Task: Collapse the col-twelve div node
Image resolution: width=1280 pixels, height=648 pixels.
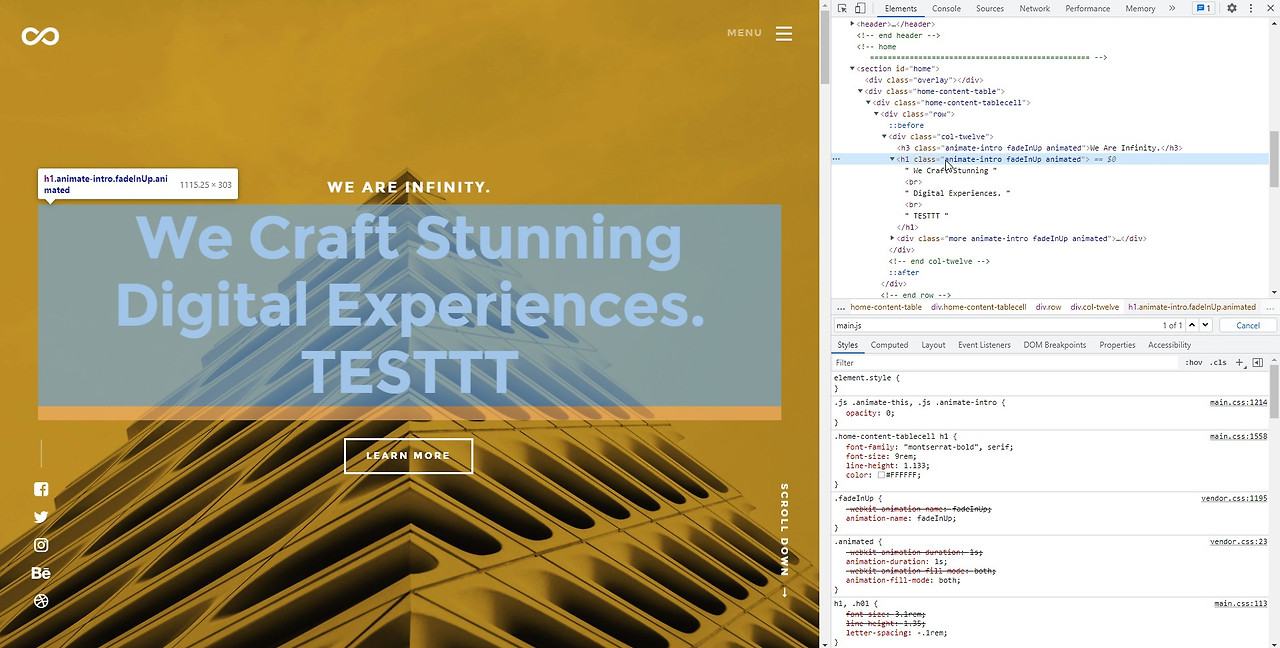Action: pyautogui.click(x=885, y=136)
